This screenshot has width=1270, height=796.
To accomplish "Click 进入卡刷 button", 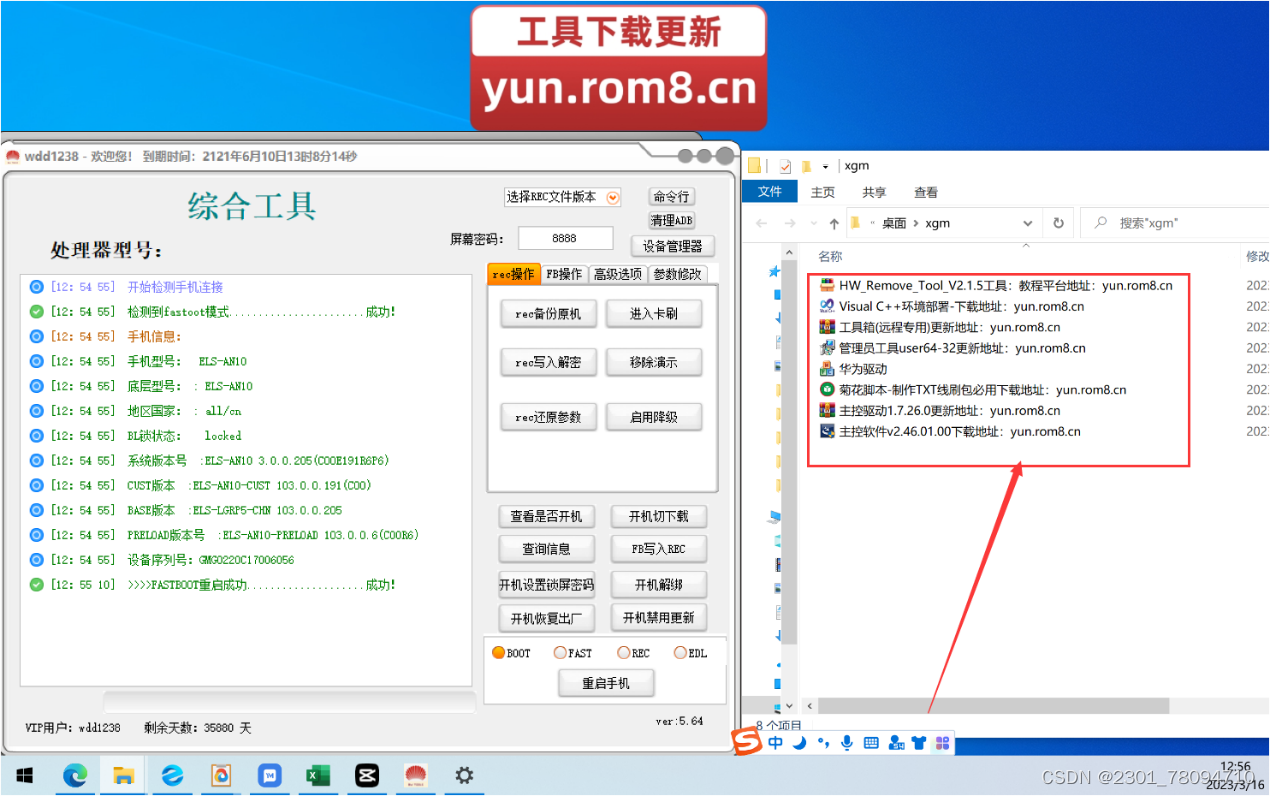I will [653, 314].
